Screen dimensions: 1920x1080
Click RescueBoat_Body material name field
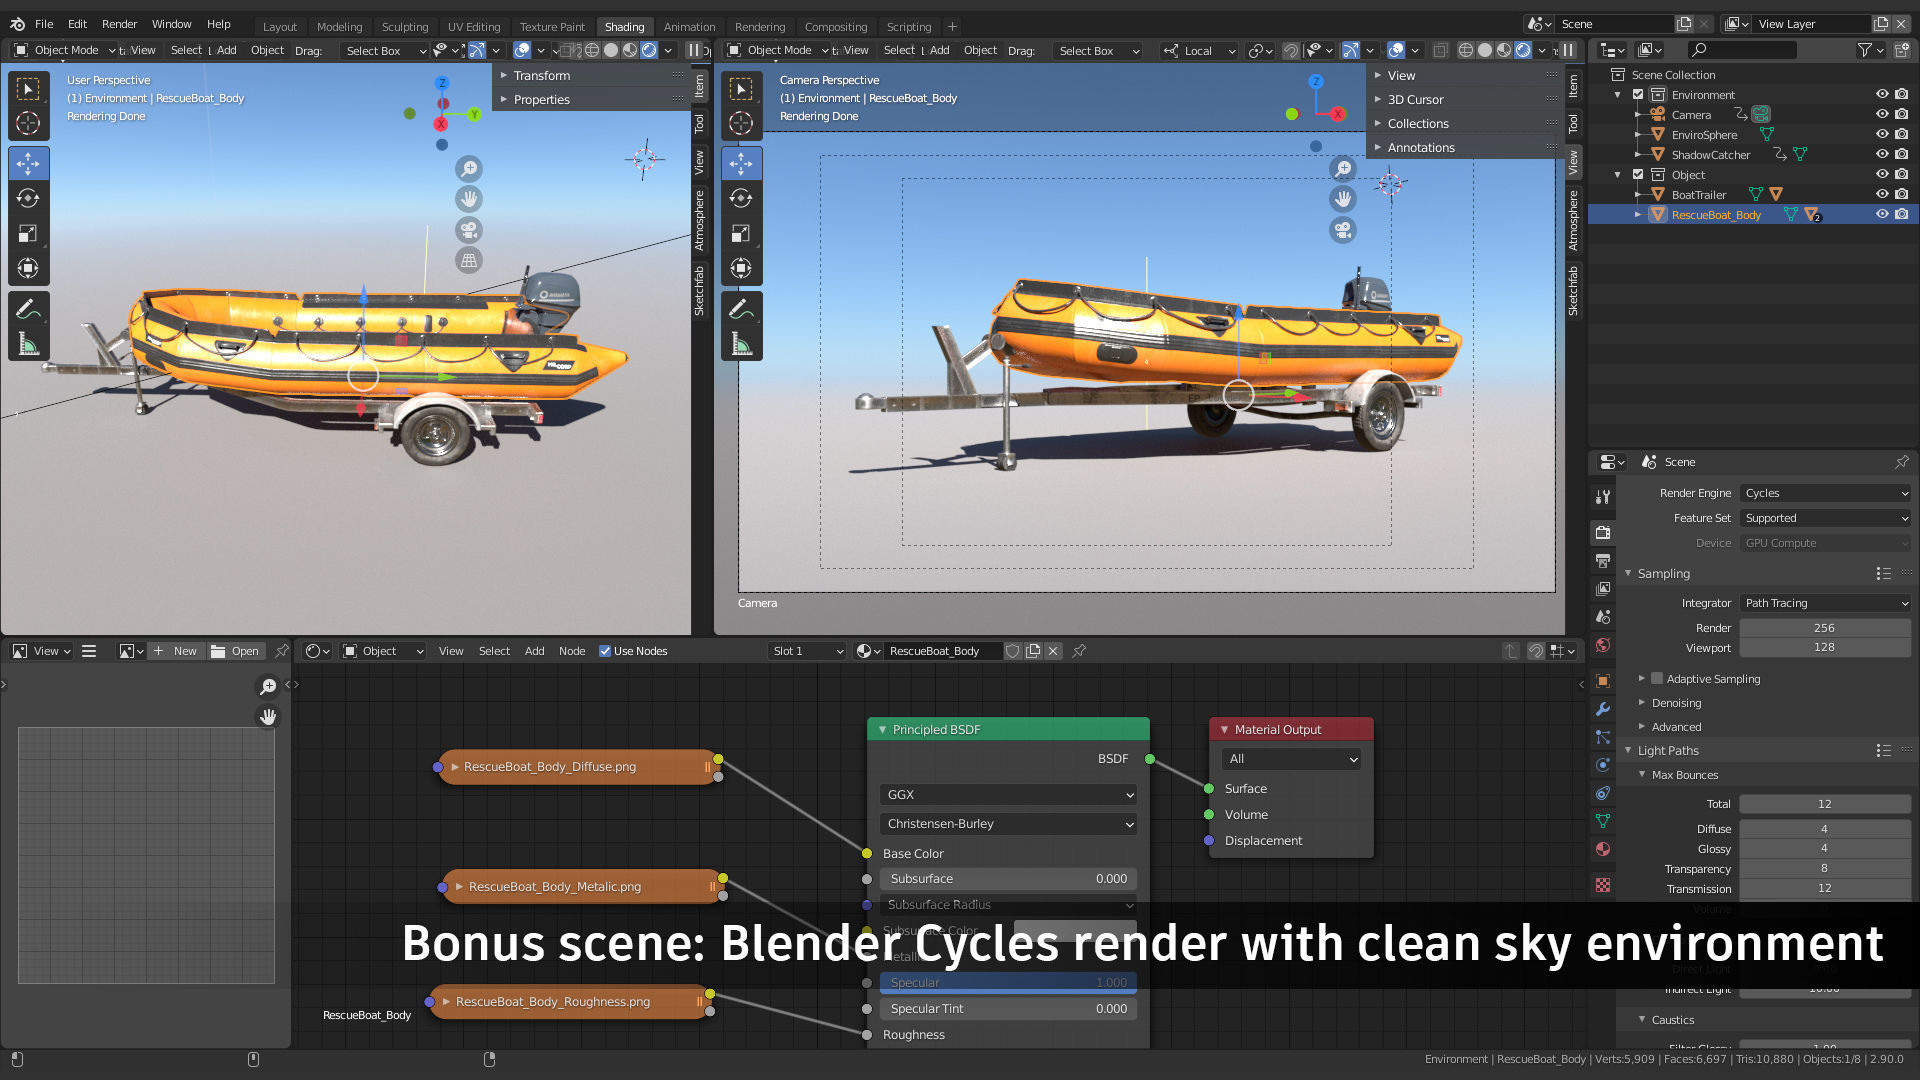point(941,651)
